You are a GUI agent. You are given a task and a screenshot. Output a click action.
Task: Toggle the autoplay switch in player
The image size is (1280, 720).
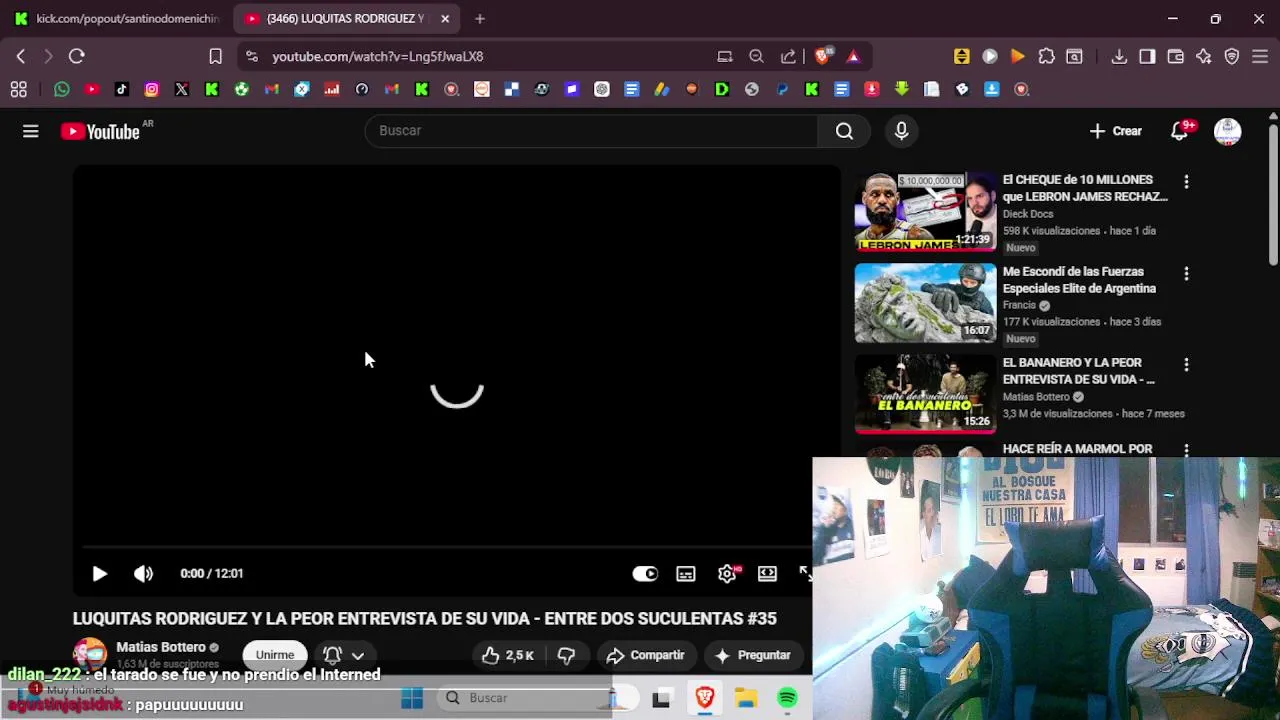(x=645, y=573)
